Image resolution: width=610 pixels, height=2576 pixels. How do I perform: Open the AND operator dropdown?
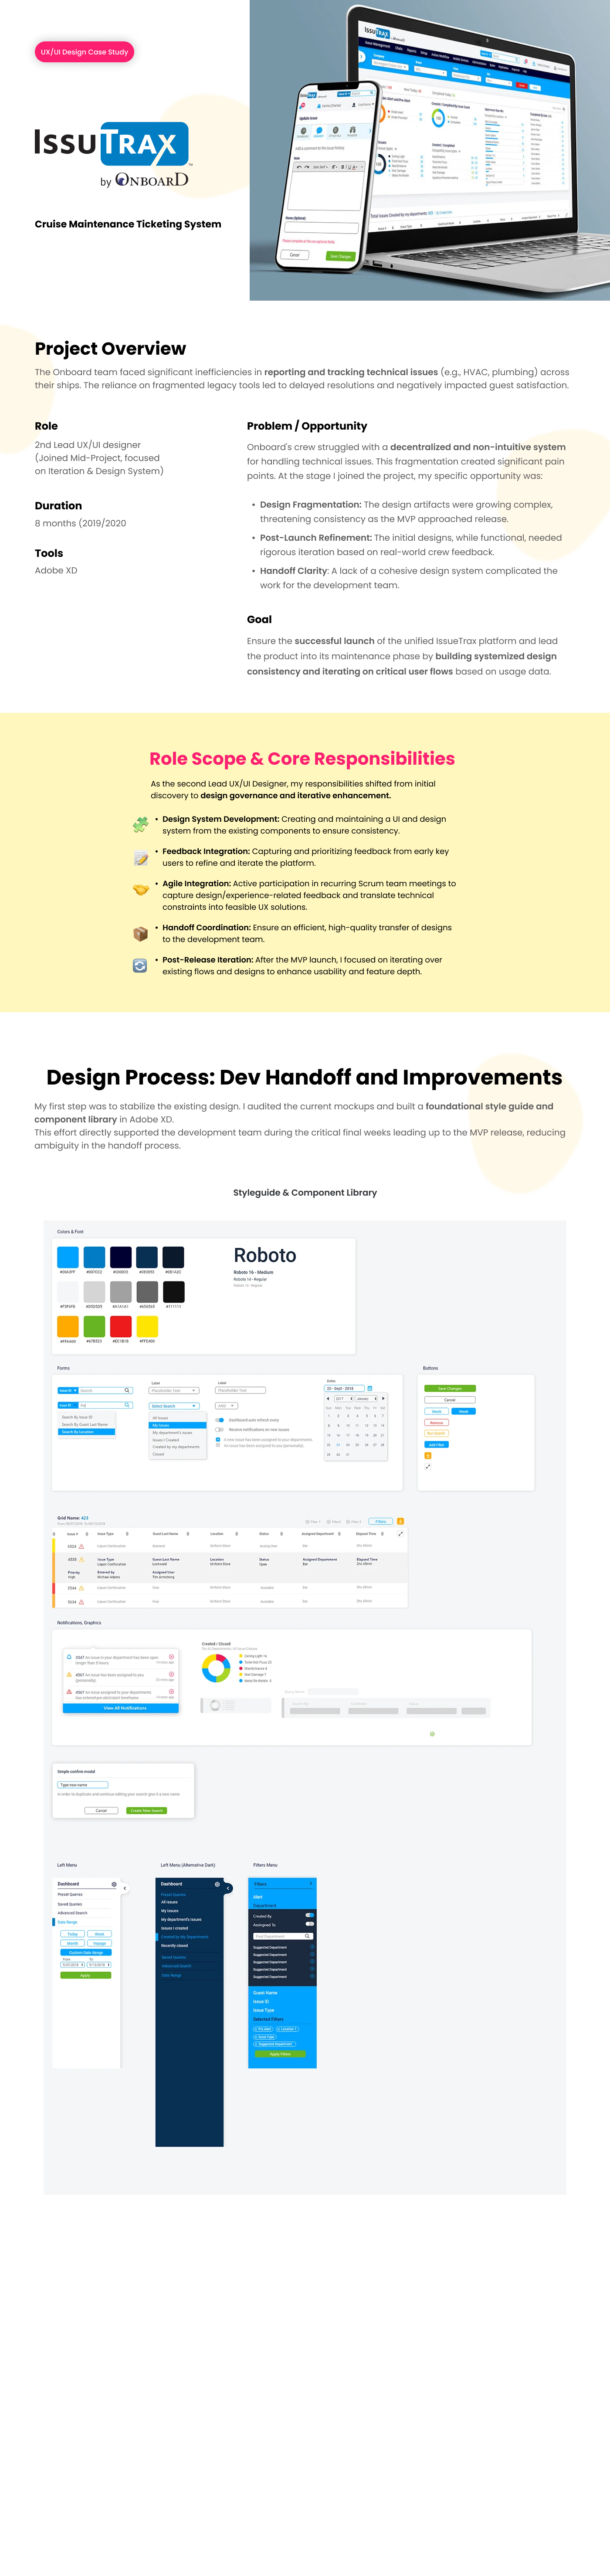[x=226, y=1406]
